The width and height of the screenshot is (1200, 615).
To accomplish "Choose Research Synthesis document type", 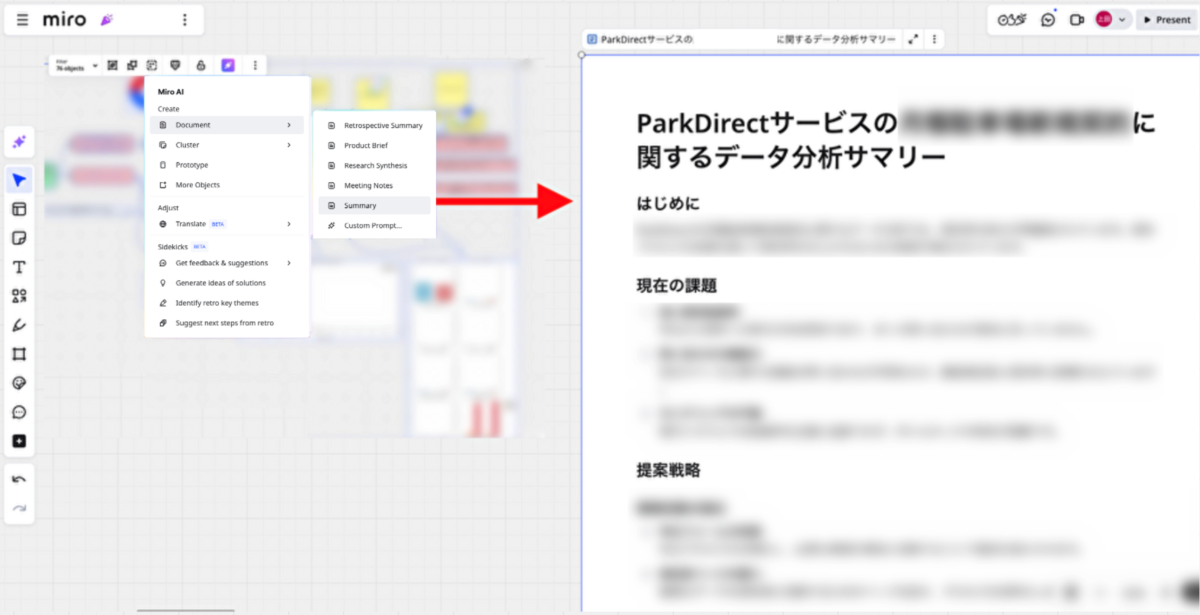I will coord(374,166).
